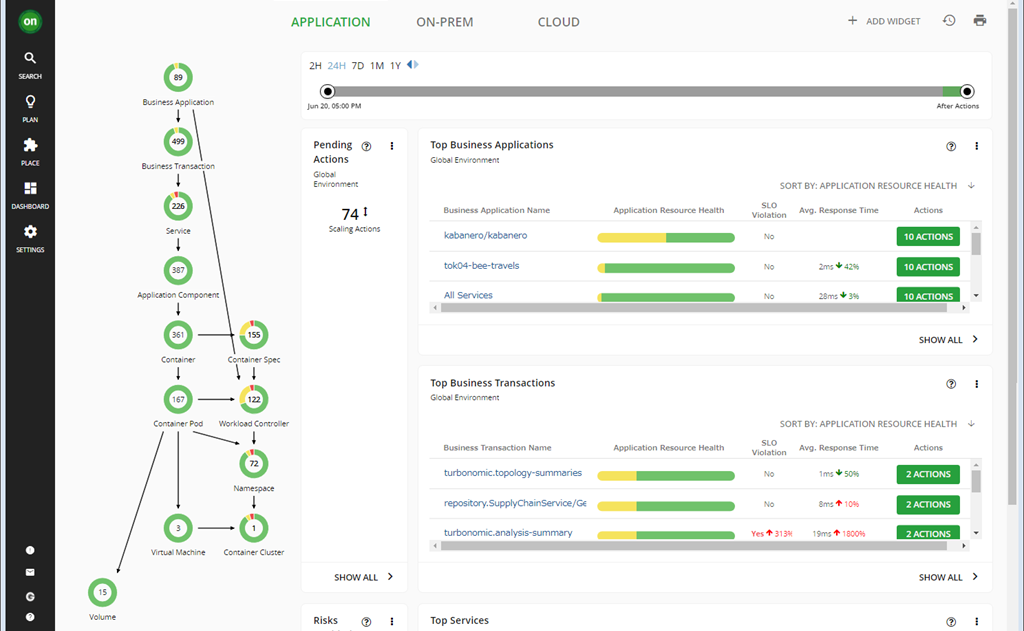Screen dimensions: 1024x631
Task: Click the print icon
Action: (980, 21)
